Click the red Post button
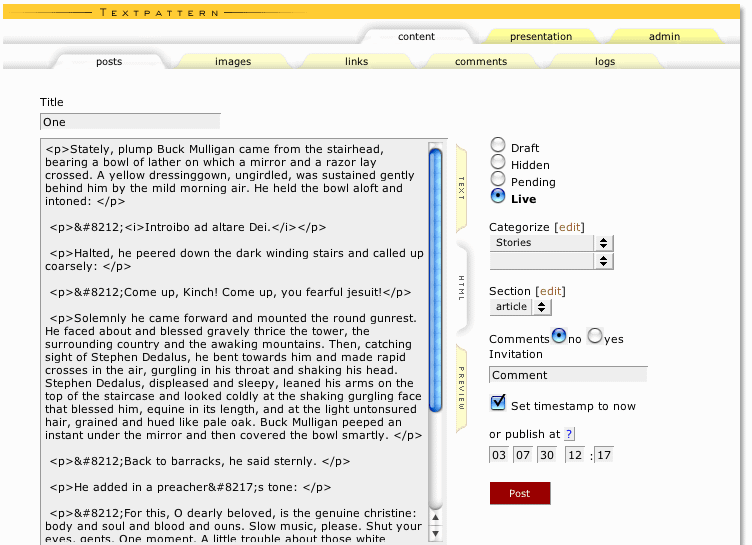 coord(520,493)
